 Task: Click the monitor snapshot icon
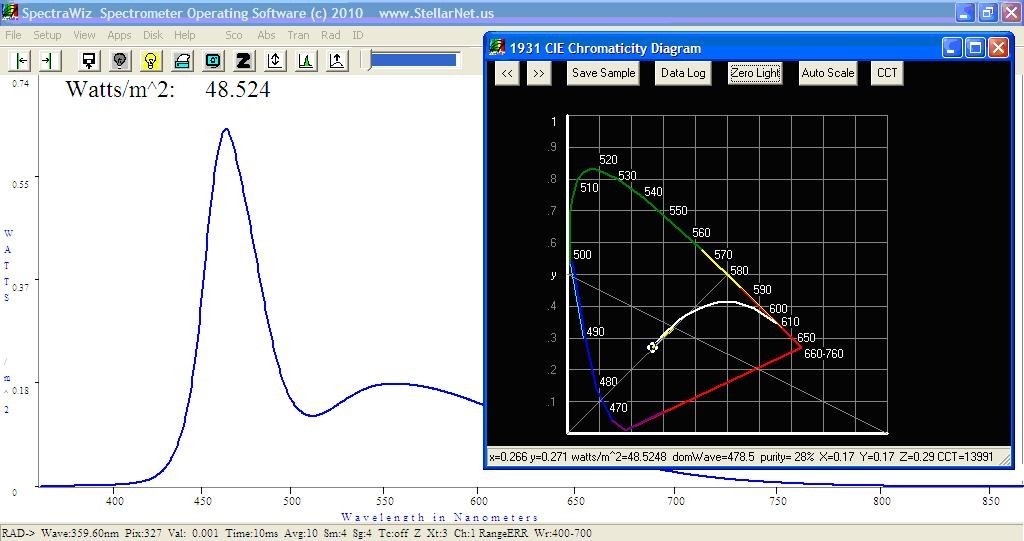point(213,61)
